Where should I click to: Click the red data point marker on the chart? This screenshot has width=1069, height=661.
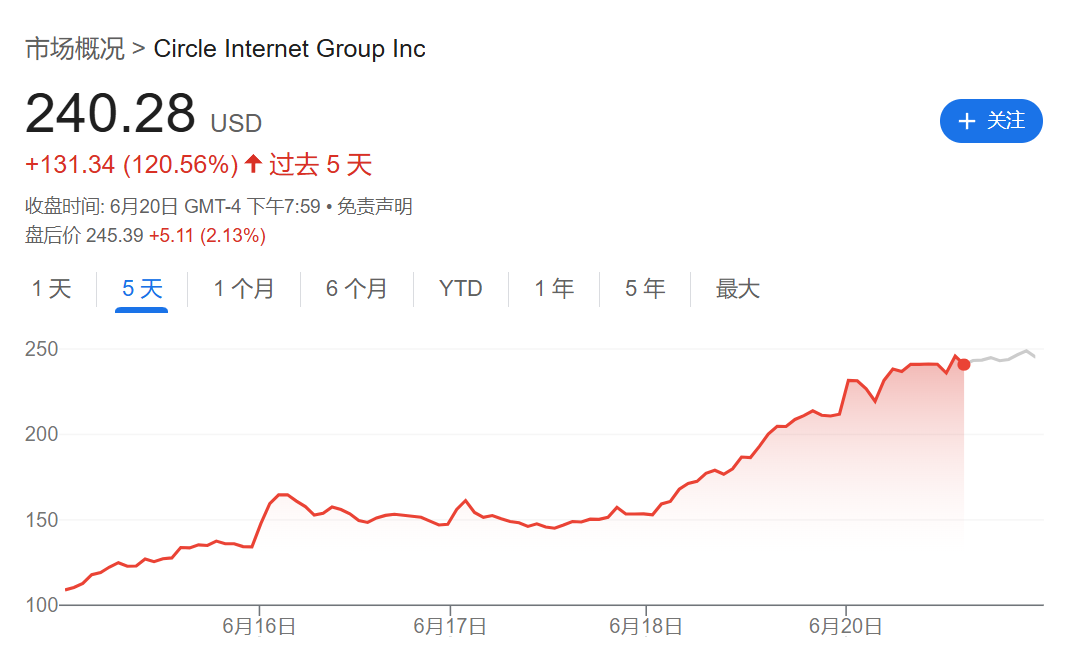tap(962, 365)
